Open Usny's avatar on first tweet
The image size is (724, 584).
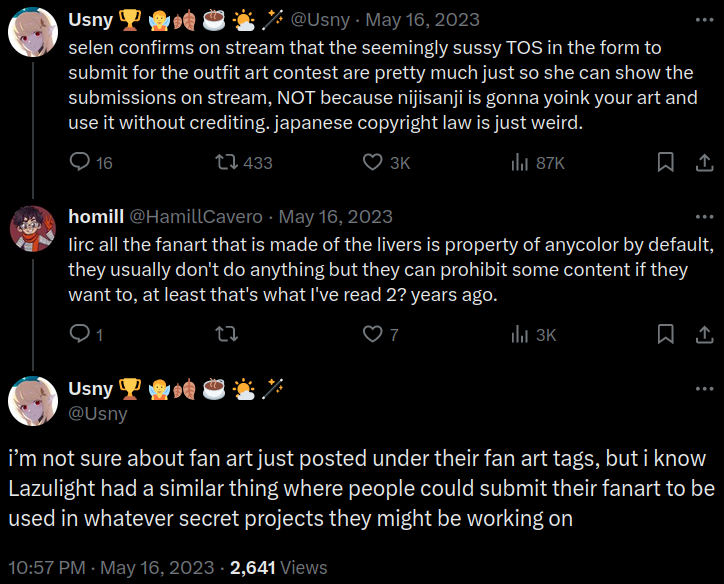tap(31, 34)
